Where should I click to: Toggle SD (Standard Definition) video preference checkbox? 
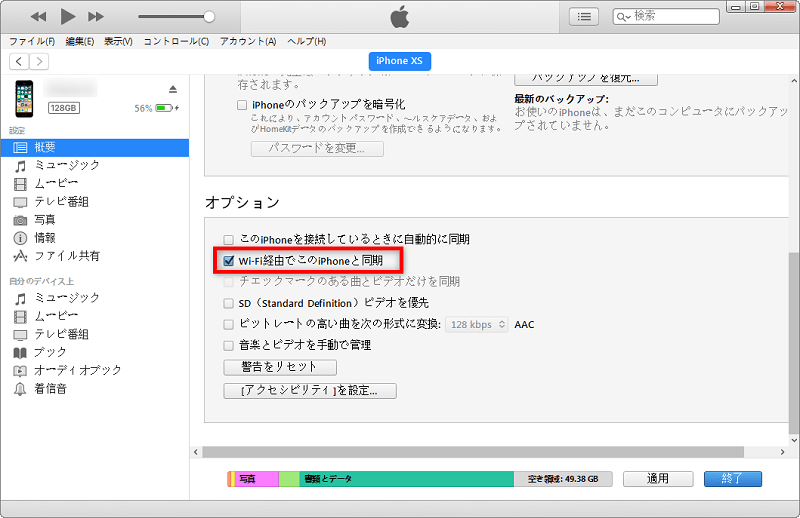tap(229, 304)
